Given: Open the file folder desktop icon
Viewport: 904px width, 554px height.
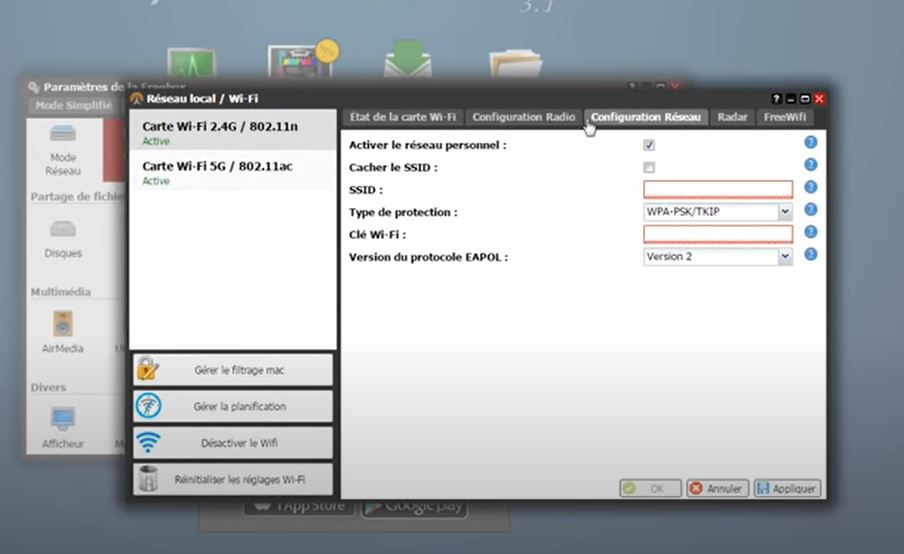Looking at the screenshot, I should [515, 62].
